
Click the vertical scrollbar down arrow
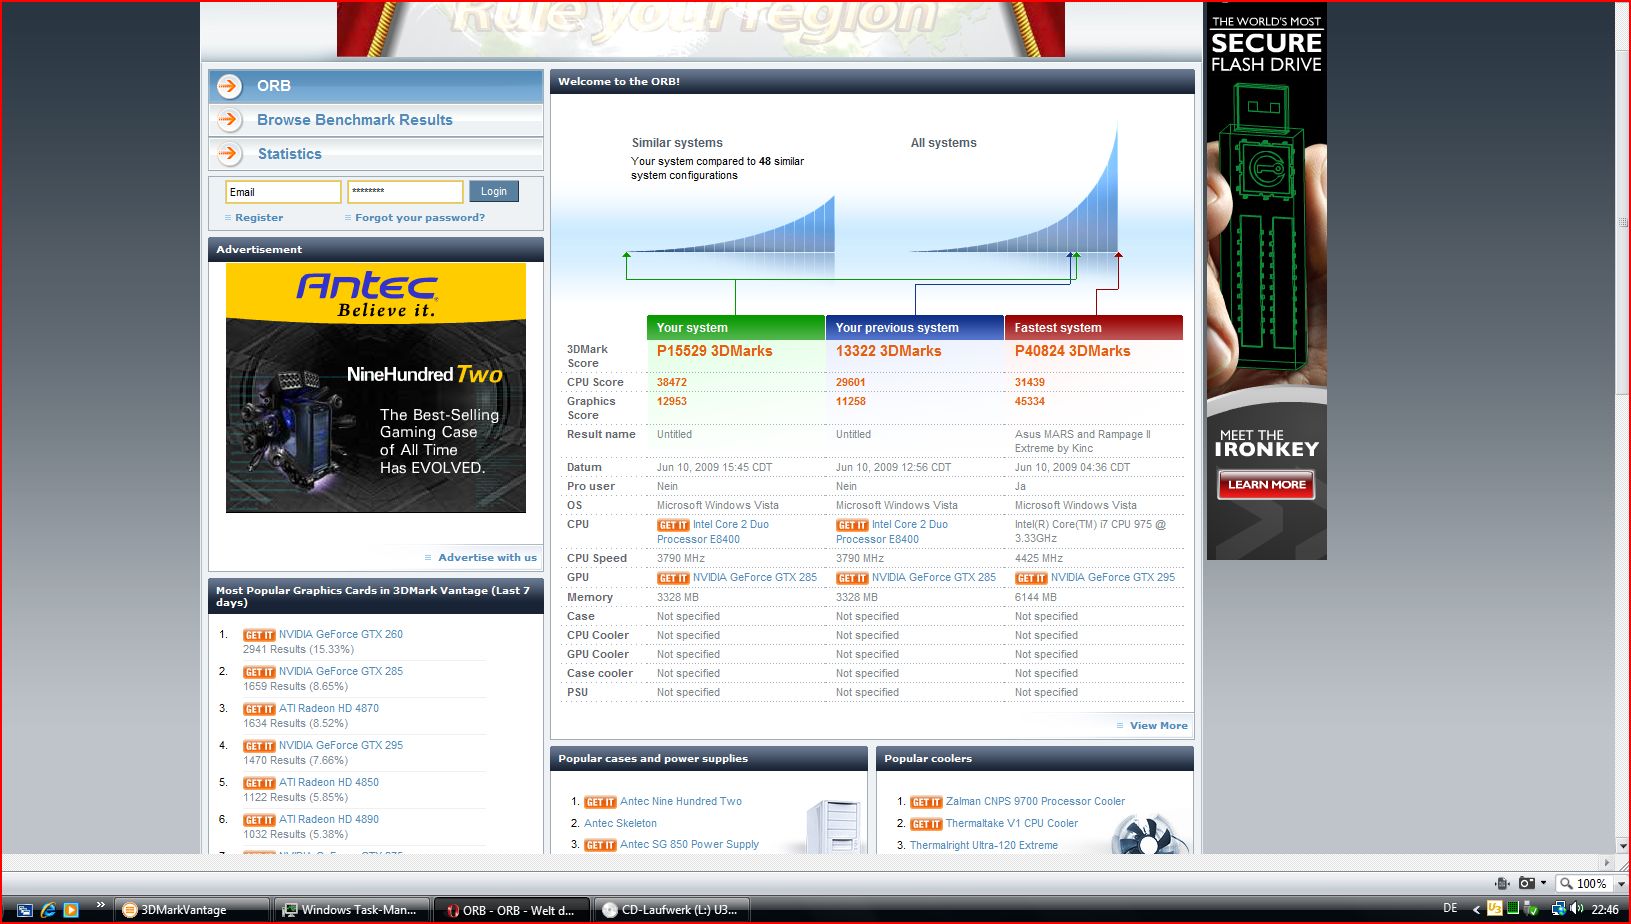(x=1622, y=846)
